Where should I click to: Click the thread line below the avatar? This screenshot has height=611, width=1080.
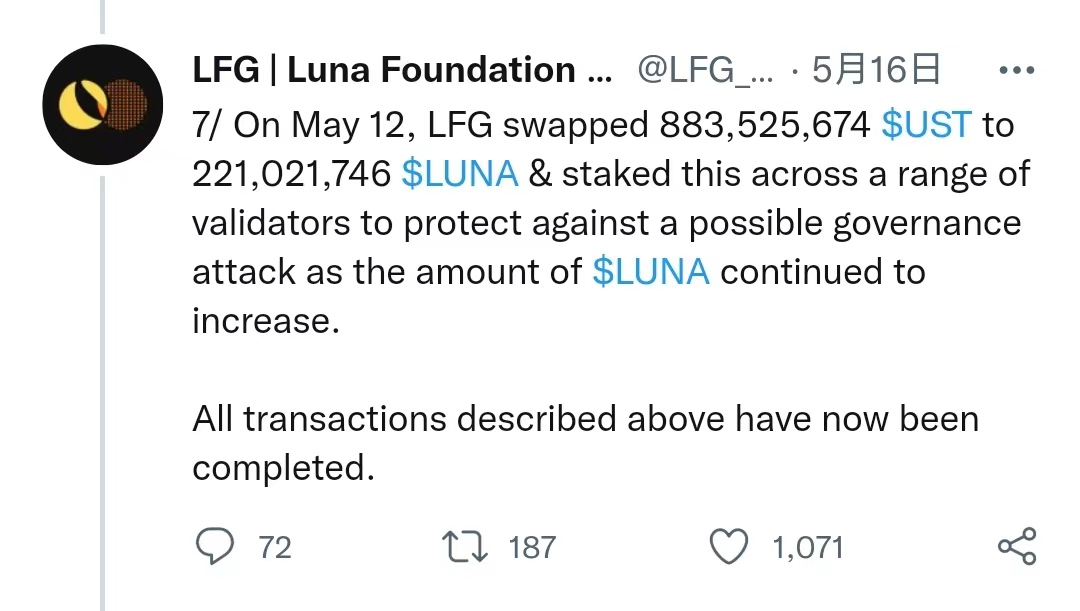coord(103,393)
